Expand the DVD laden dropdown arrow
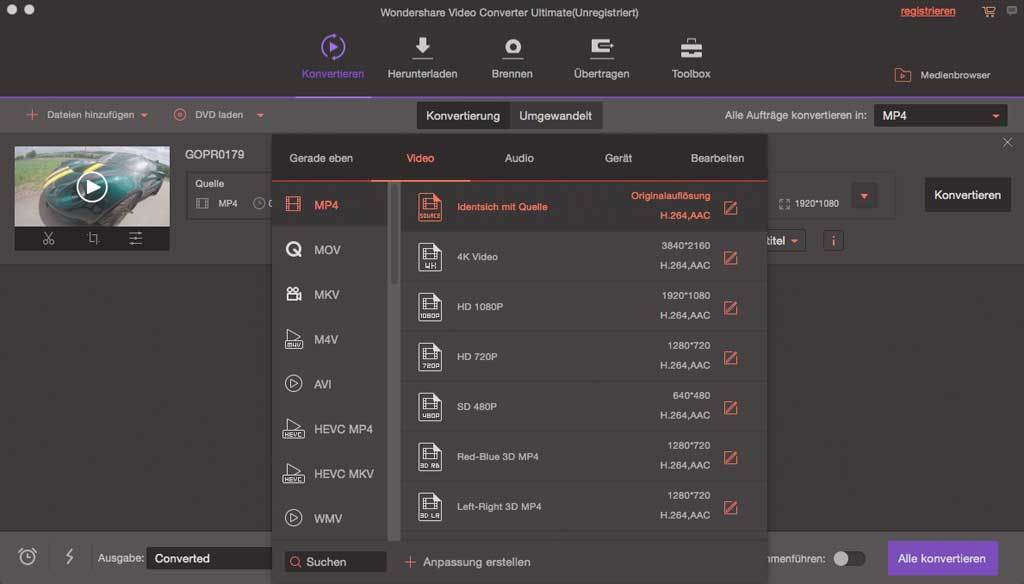Viewport: 1024px width, 584px height. point(260,116)
